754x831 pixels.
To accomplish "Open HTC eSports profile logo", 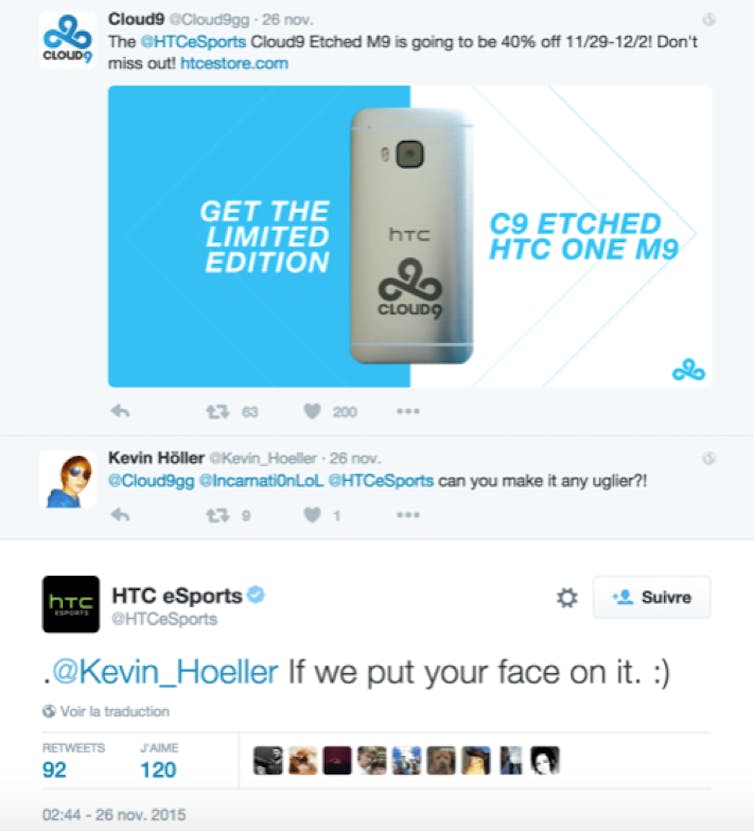I will pyautogui.click(x=71, y=604).
